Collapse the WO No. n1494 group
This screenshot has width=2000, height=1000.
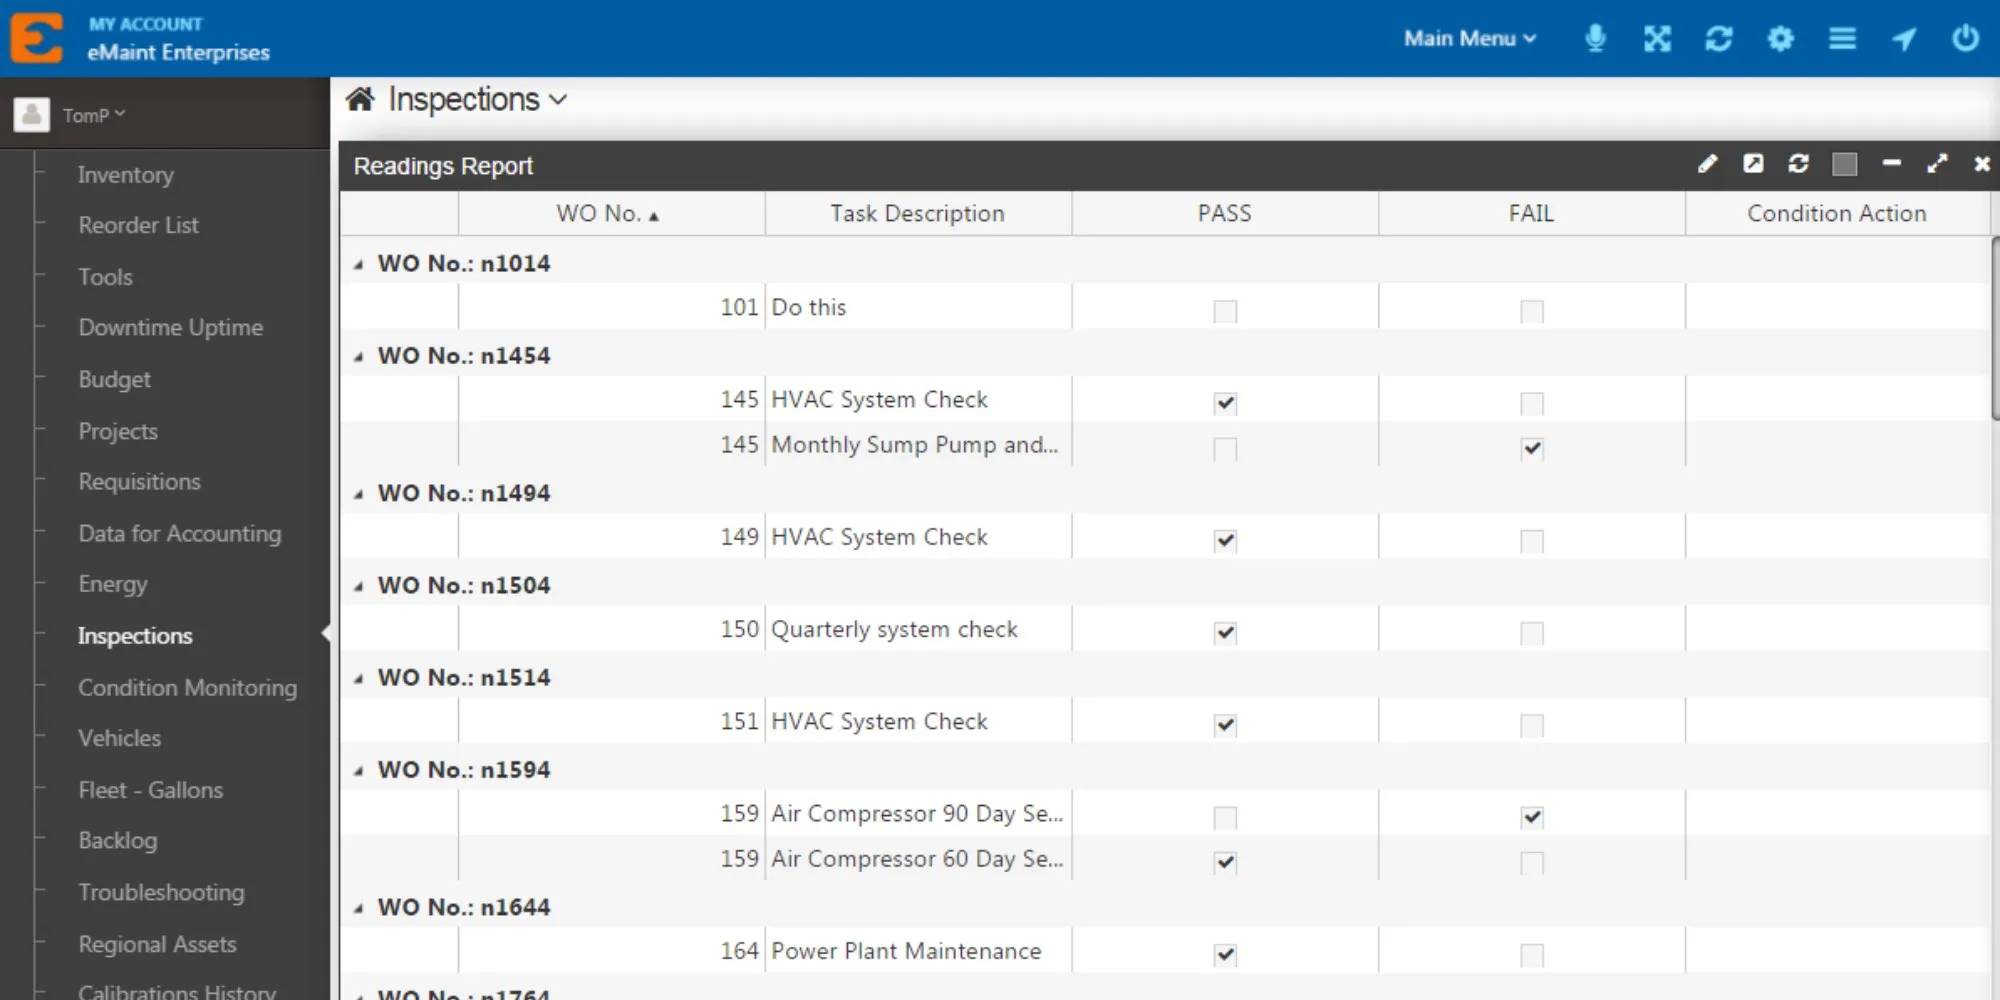358,495
